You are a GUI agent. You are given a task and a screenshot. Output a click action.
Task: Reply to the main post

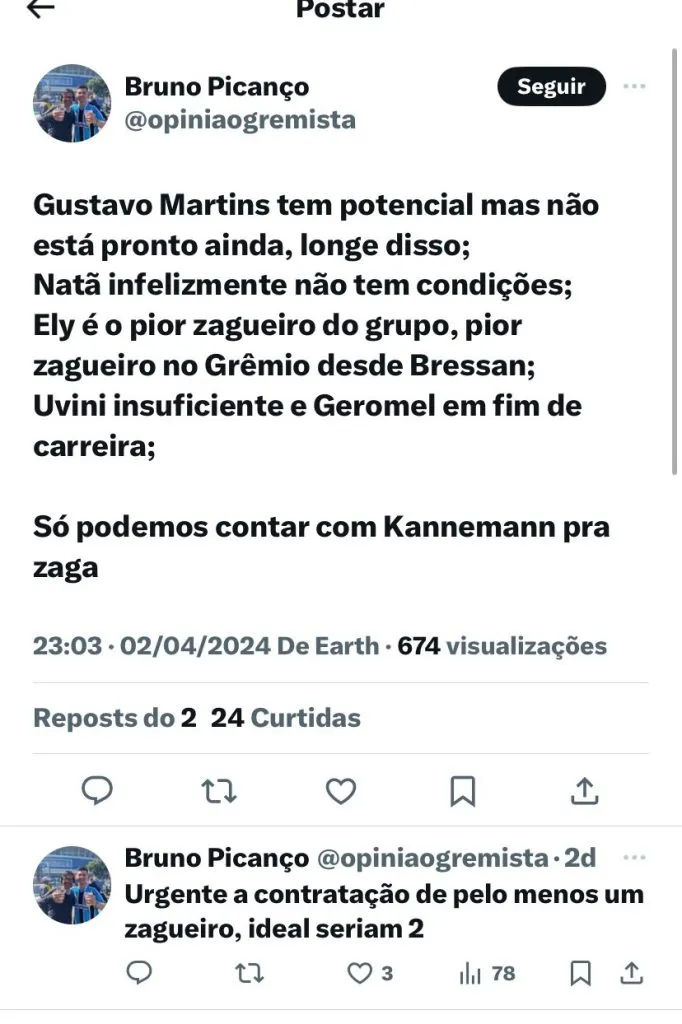97,791
